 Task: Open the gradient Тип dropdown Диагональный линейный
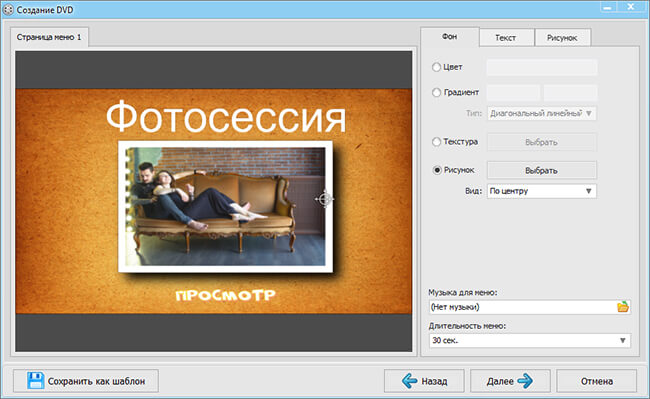coord(541,113)
